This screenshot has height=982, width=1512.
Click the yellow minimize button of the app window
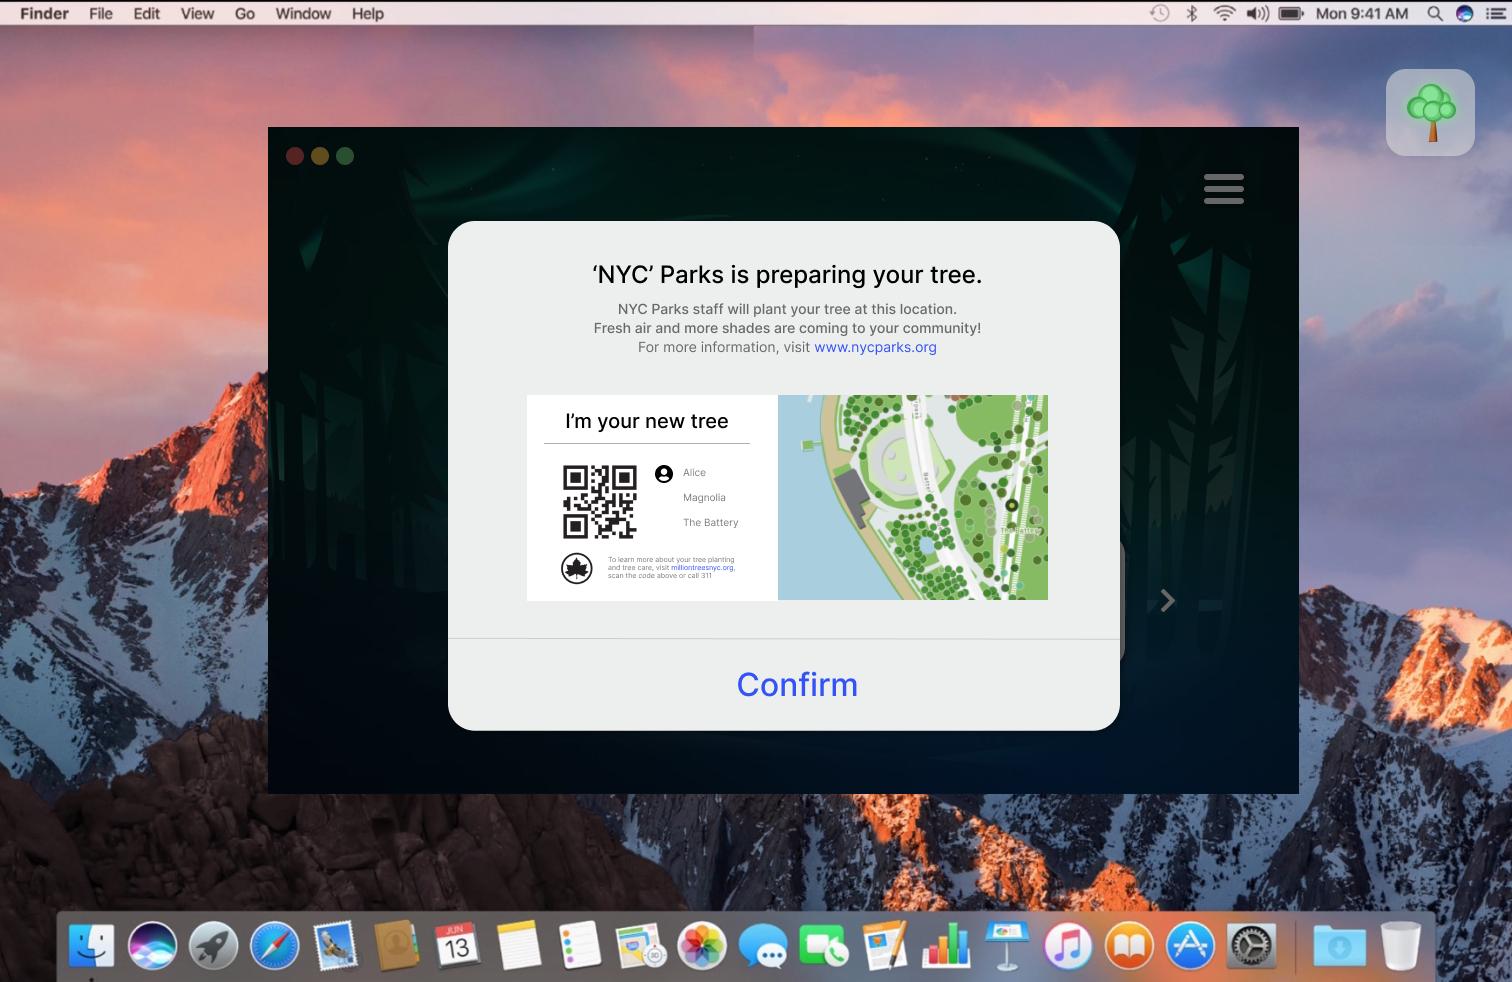point(320,156)
